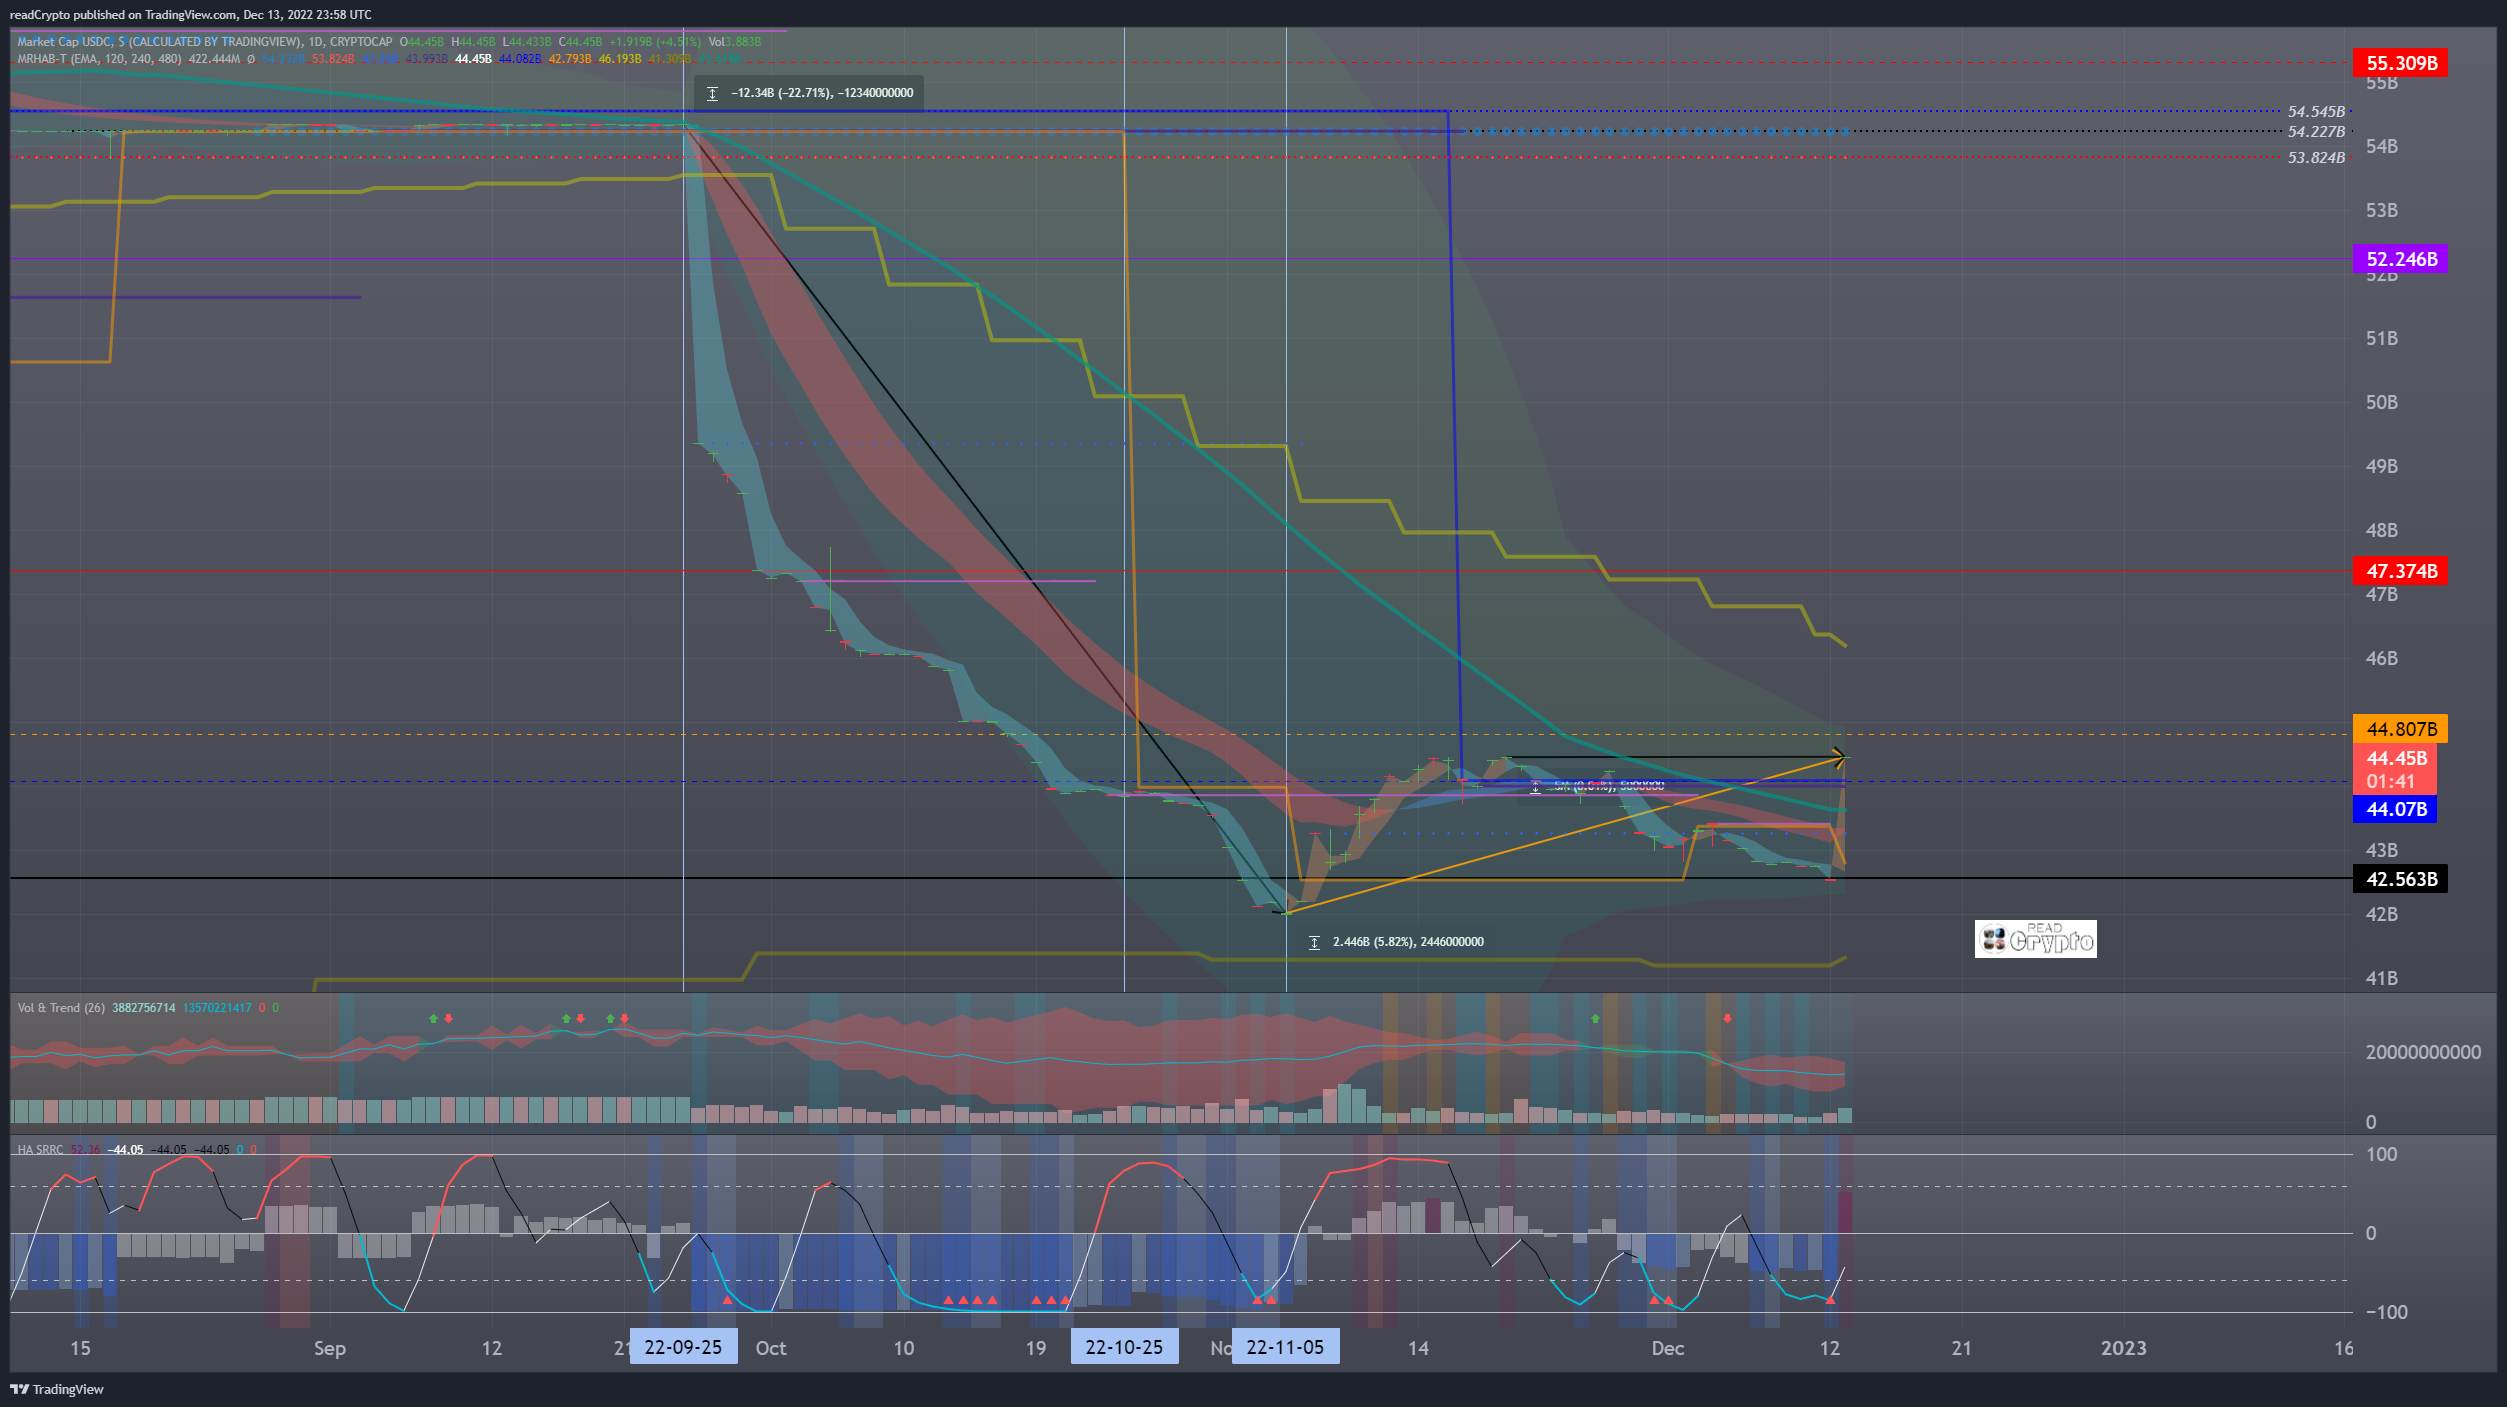Viewport: 2507px width, 1407px height.
Task: Click the 2.446B (5.82%) measurement label
Action: 1408,942
